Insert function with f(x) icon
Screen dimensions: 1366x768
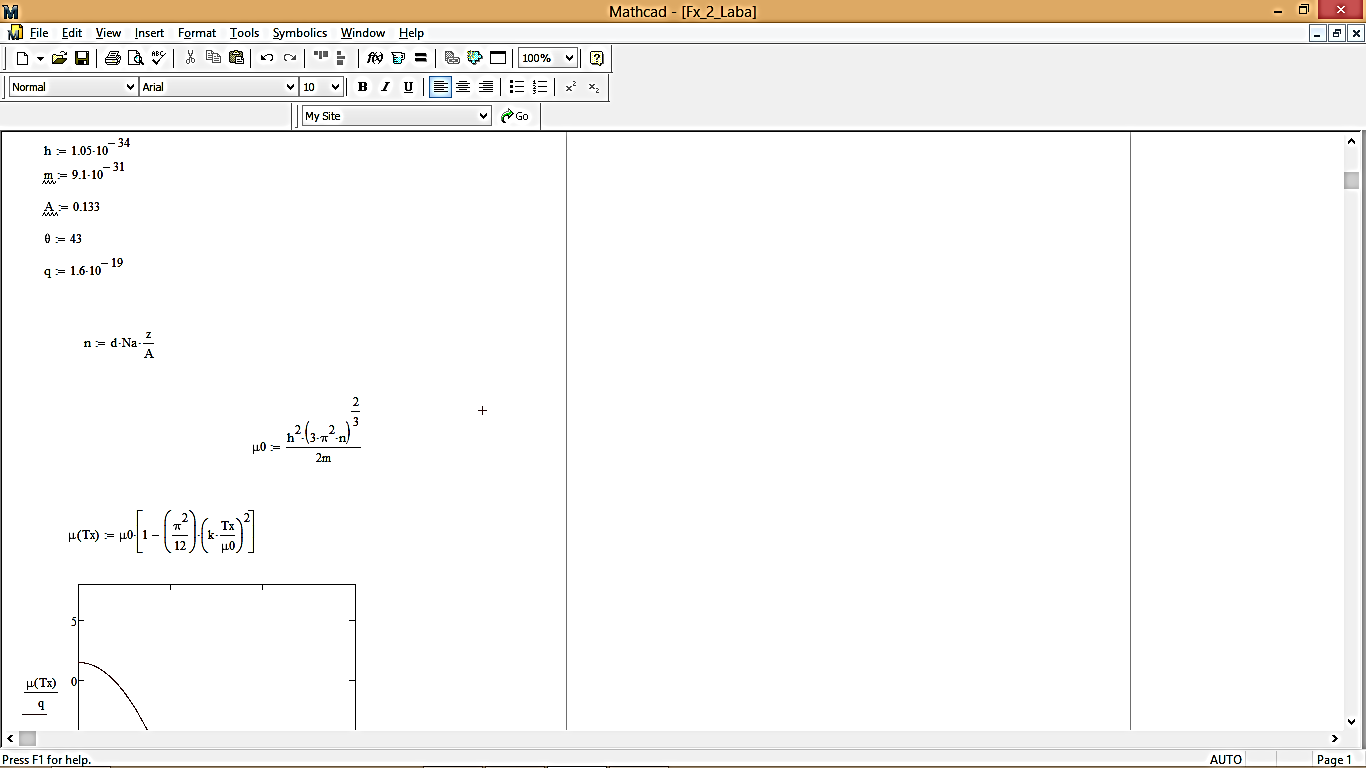pos(375,58)
